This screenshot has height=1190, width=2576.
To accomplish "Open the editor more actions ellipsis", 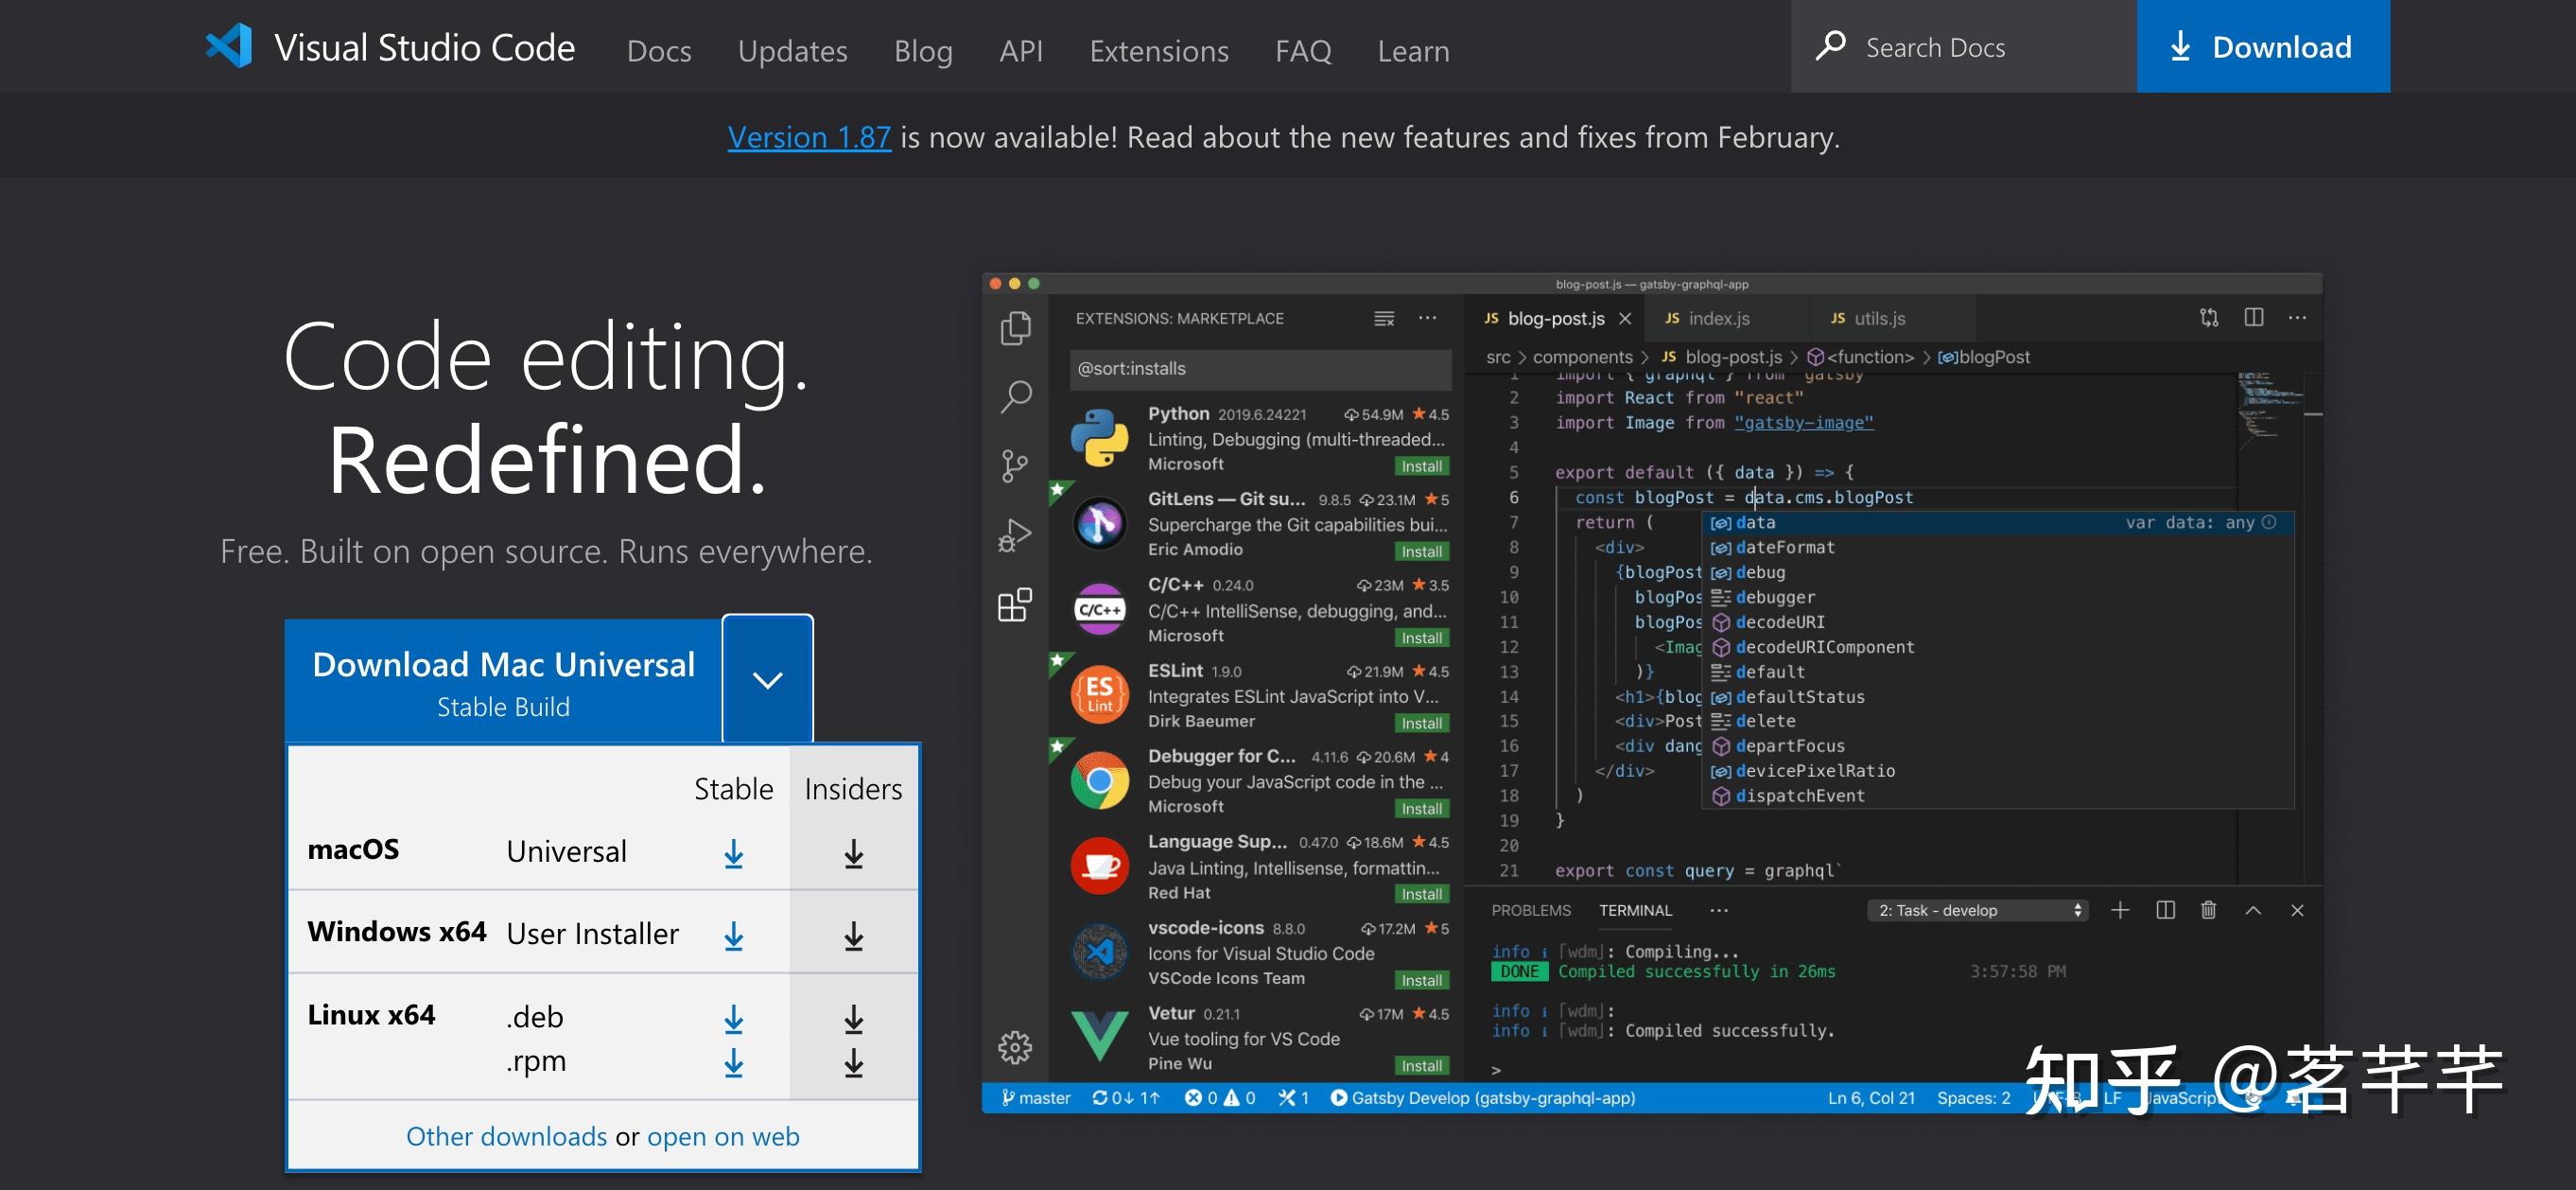I will (x=2297, y=317).
